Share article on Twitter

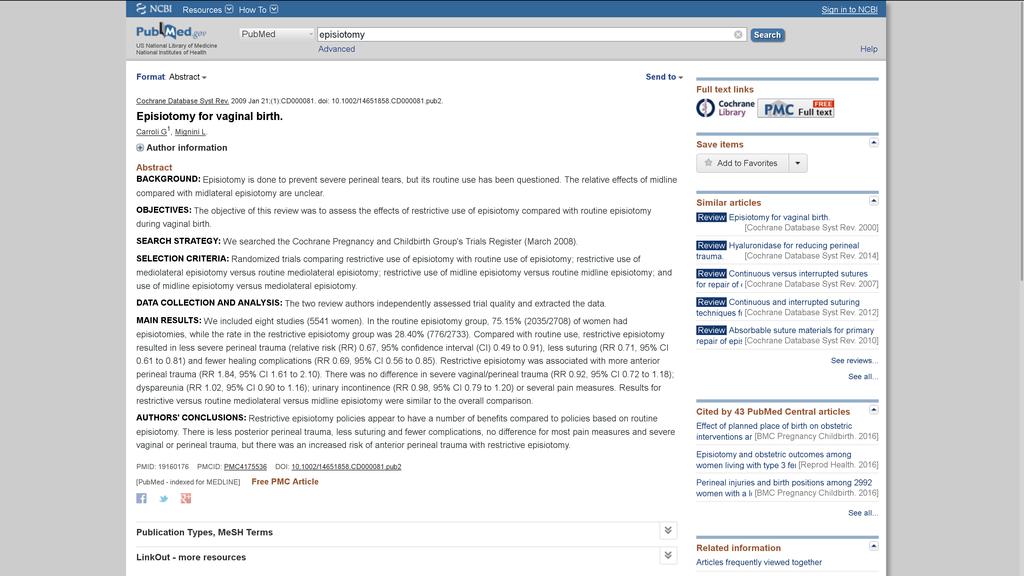pyautogui.click(x=164, y=498)
